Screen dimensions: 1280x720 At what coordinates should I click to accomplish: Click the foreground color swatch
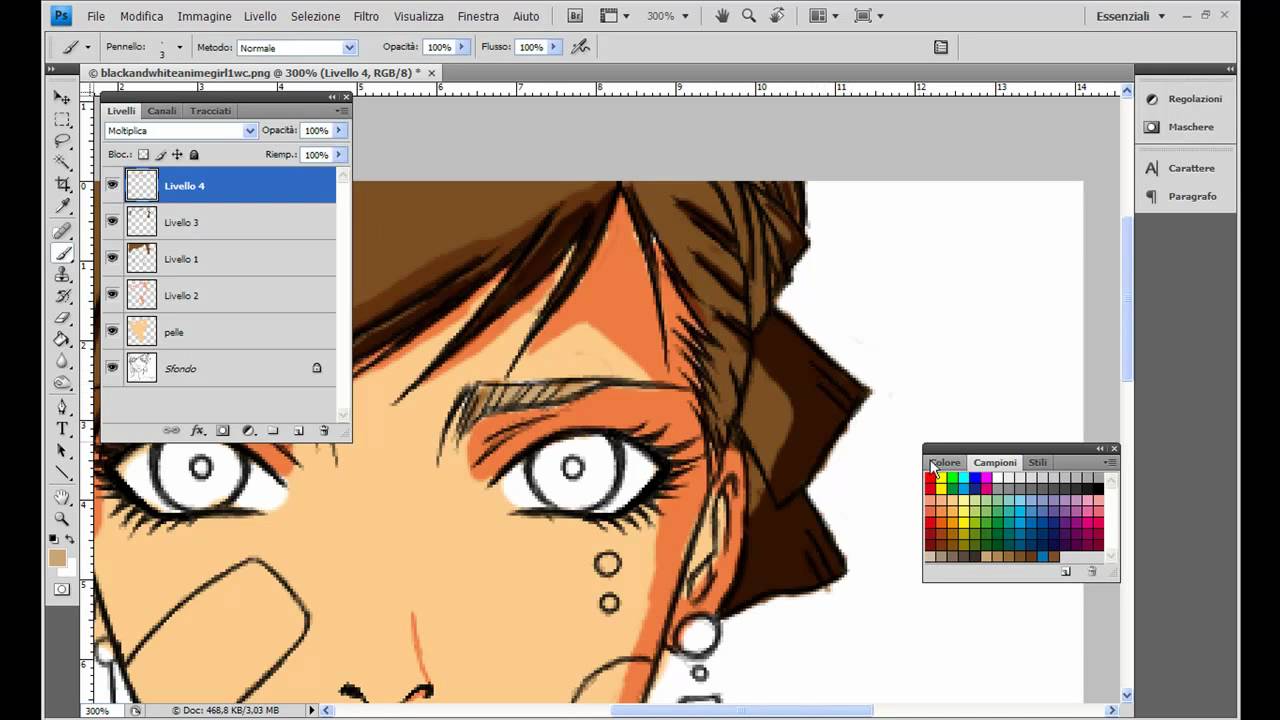click(57, 558)
